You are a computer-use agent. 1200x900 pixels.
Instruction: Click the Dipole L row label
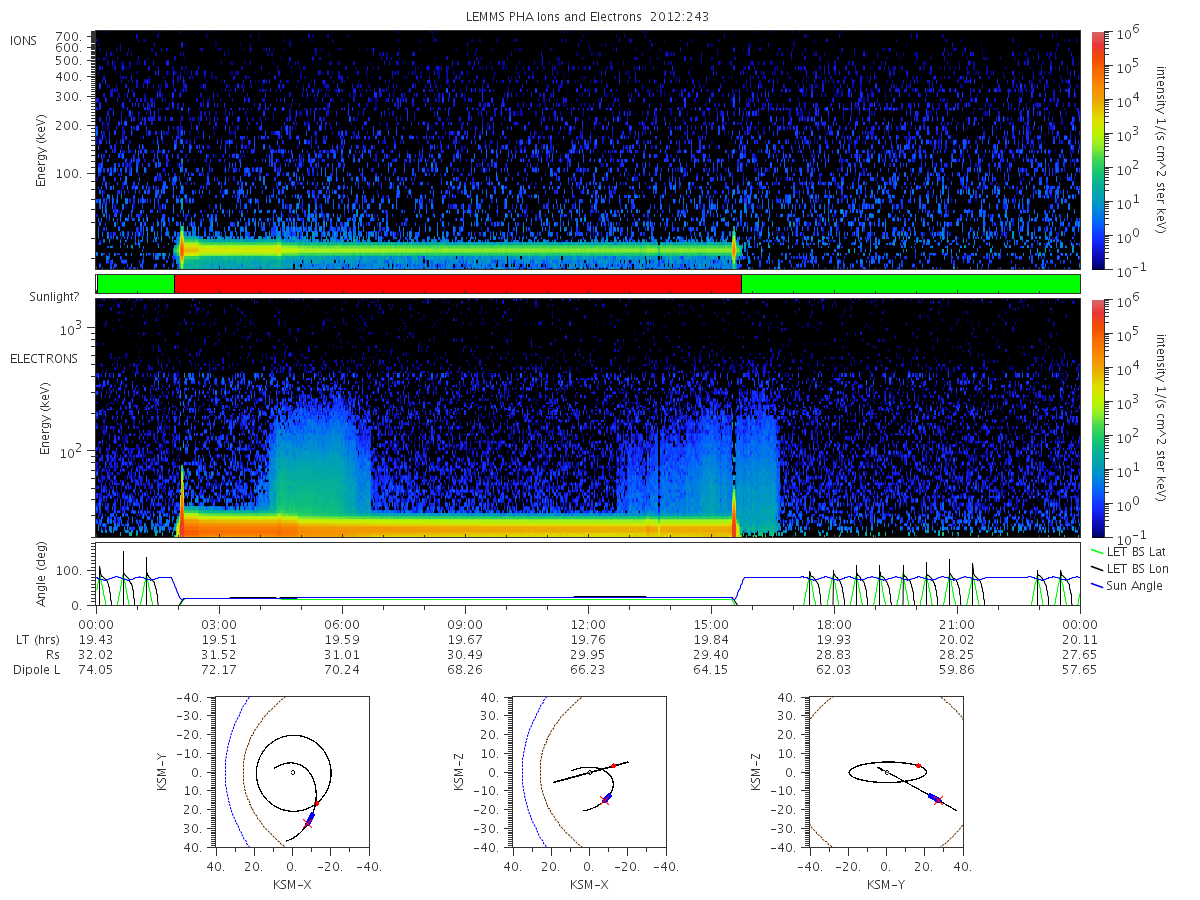[x=36, y=670]
